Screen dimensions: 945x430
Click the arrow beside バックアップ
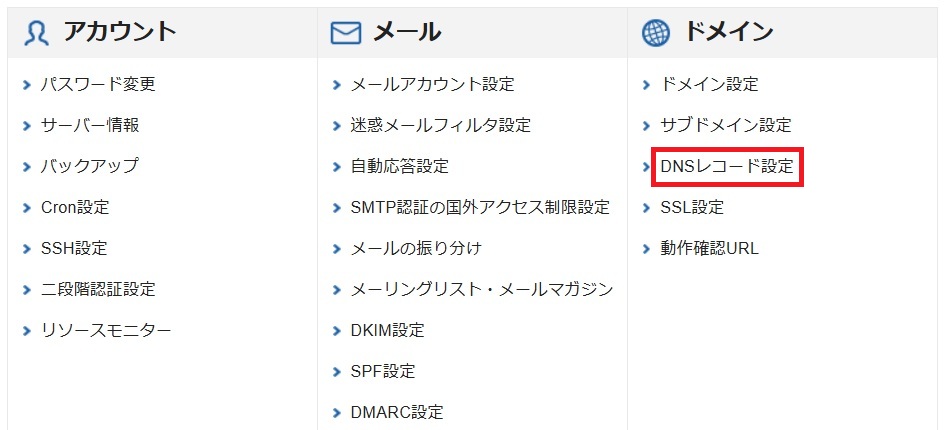point(27,167)
